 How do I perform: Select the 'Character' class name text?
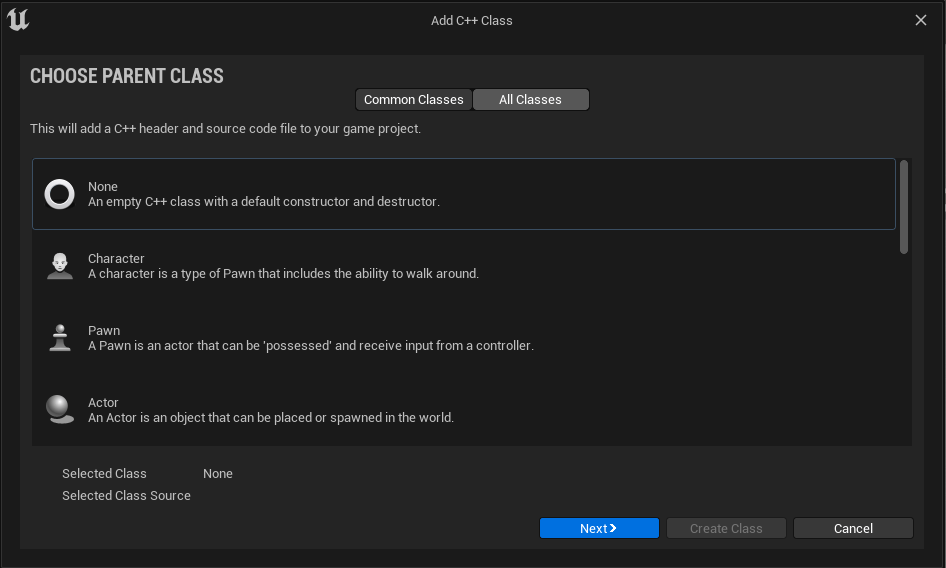coord(116,258)
